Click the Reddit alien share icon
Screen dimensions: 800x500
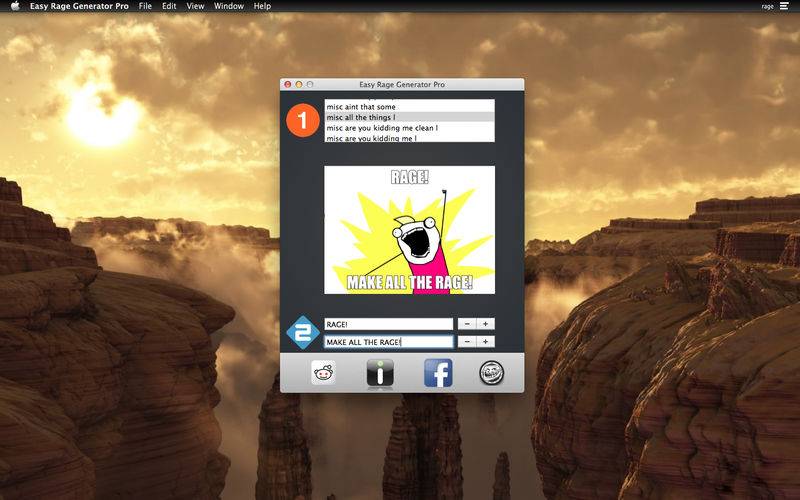pos(323,372)
